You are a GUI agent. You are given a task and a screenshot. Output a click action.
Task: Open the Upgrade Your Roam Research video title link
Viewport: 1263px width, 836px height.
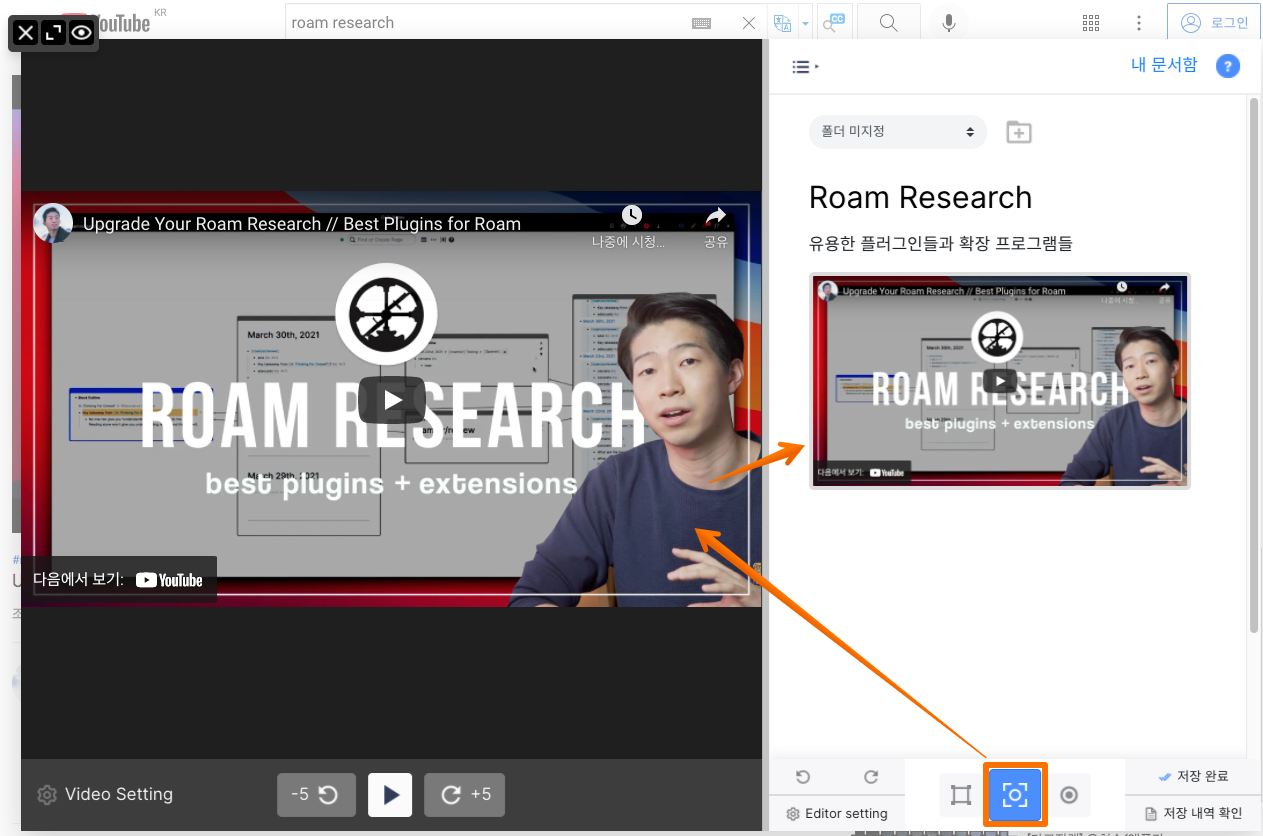(x=302, y=224)
